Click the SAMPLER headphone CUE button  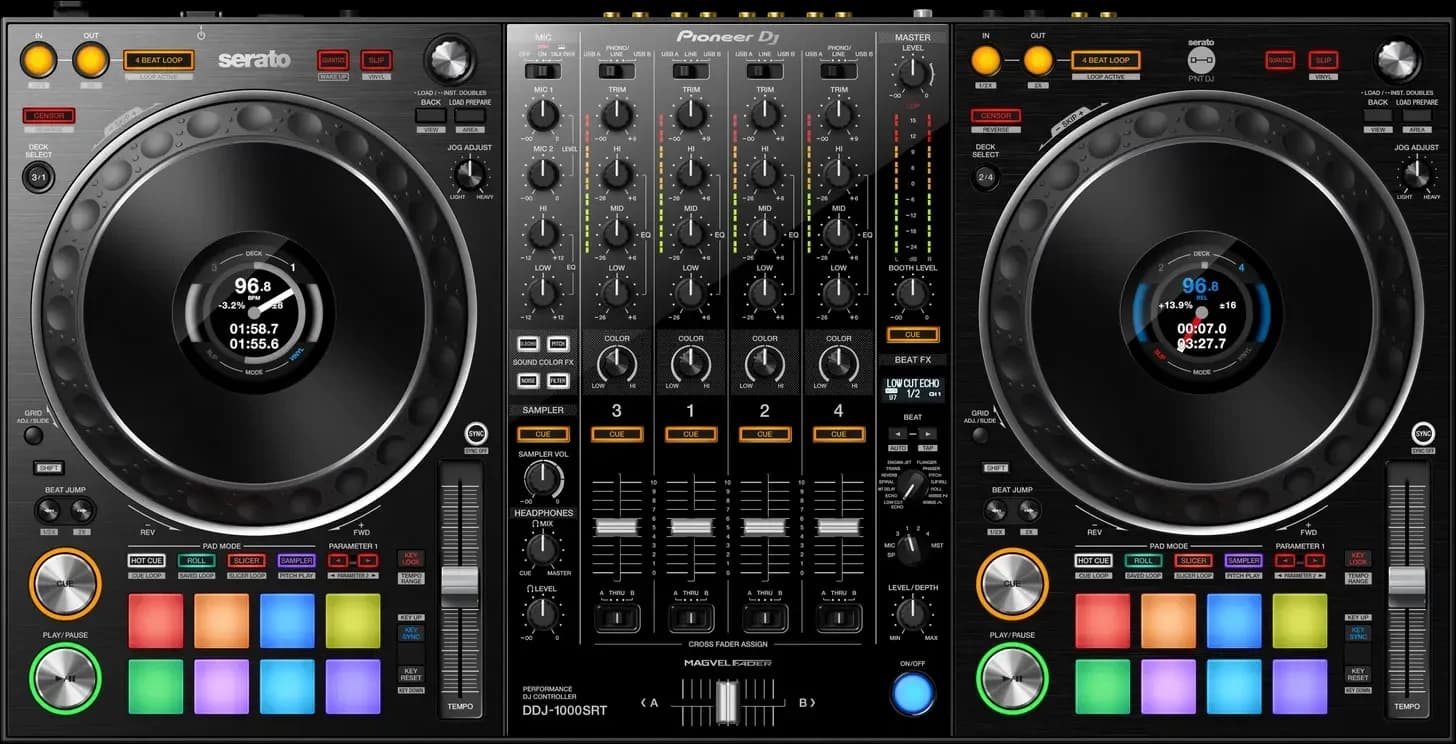(x=543, y=435)
